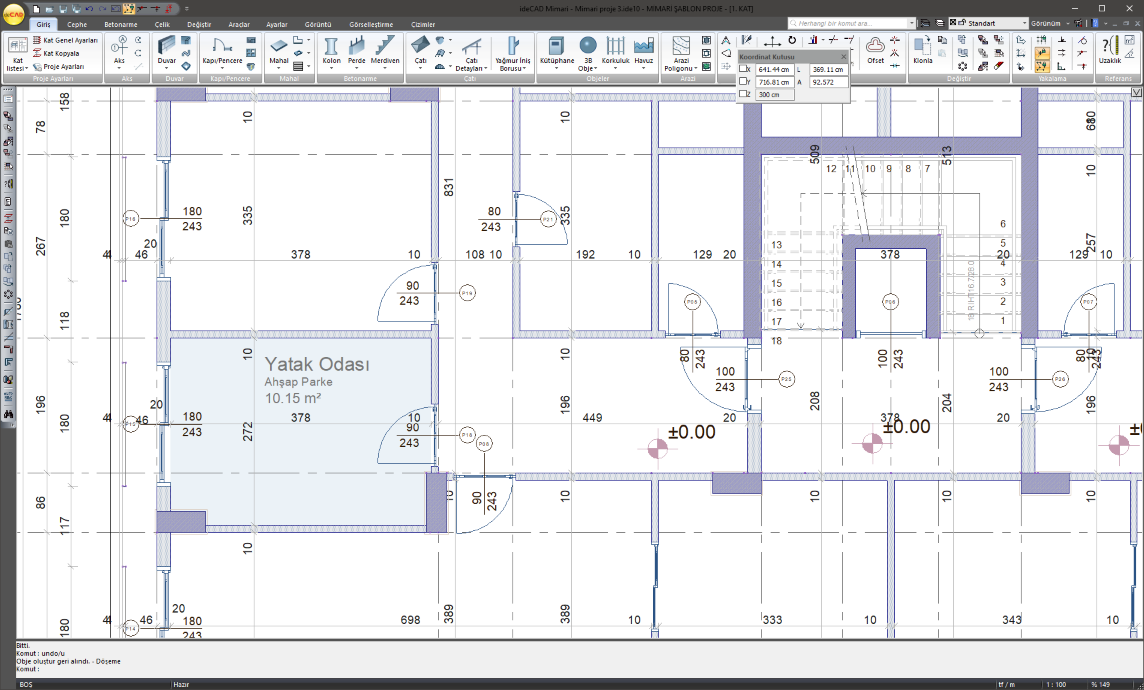Choose the Perde shear wall tool

point(357,48)
